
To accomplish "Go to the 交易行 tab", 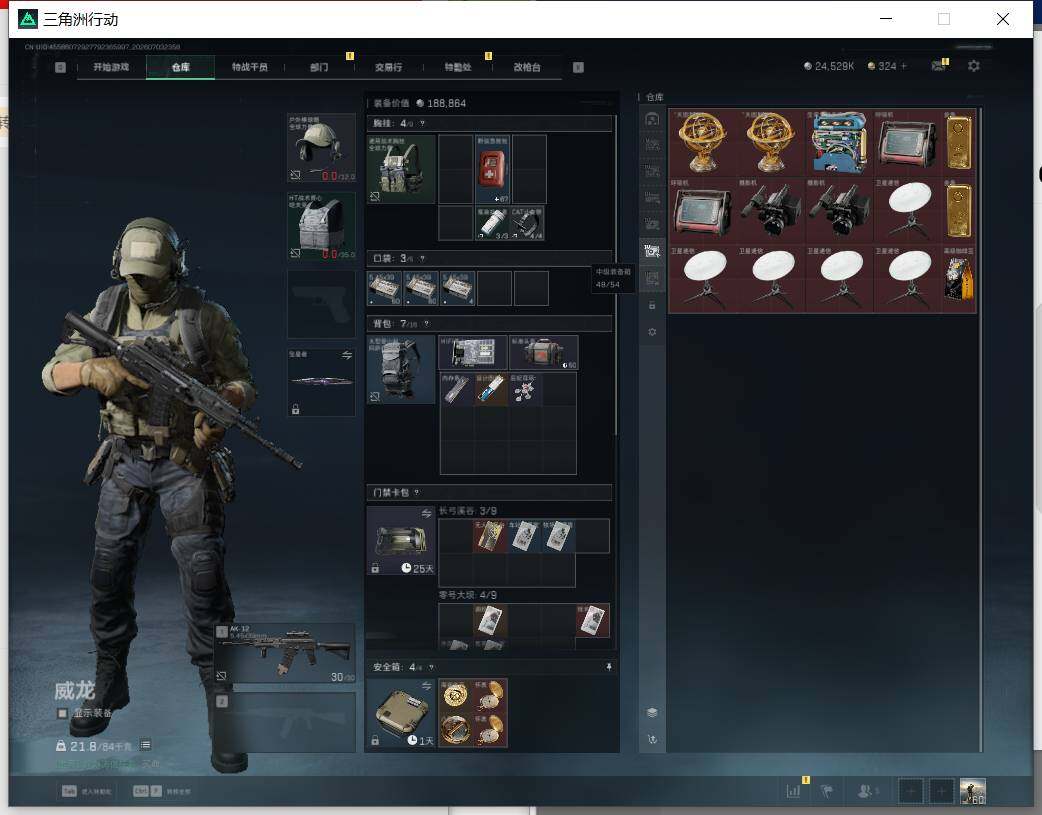I will [x=388, y=67].
